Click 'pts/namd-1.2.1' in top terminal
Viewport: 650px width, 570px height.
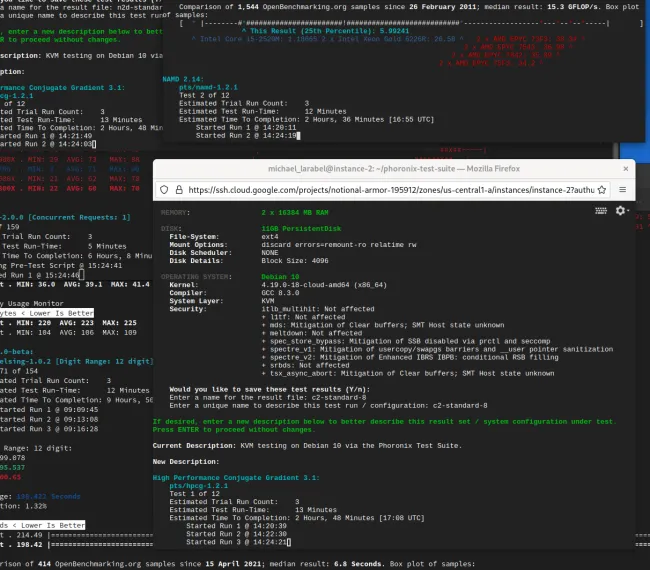point(208,87)
